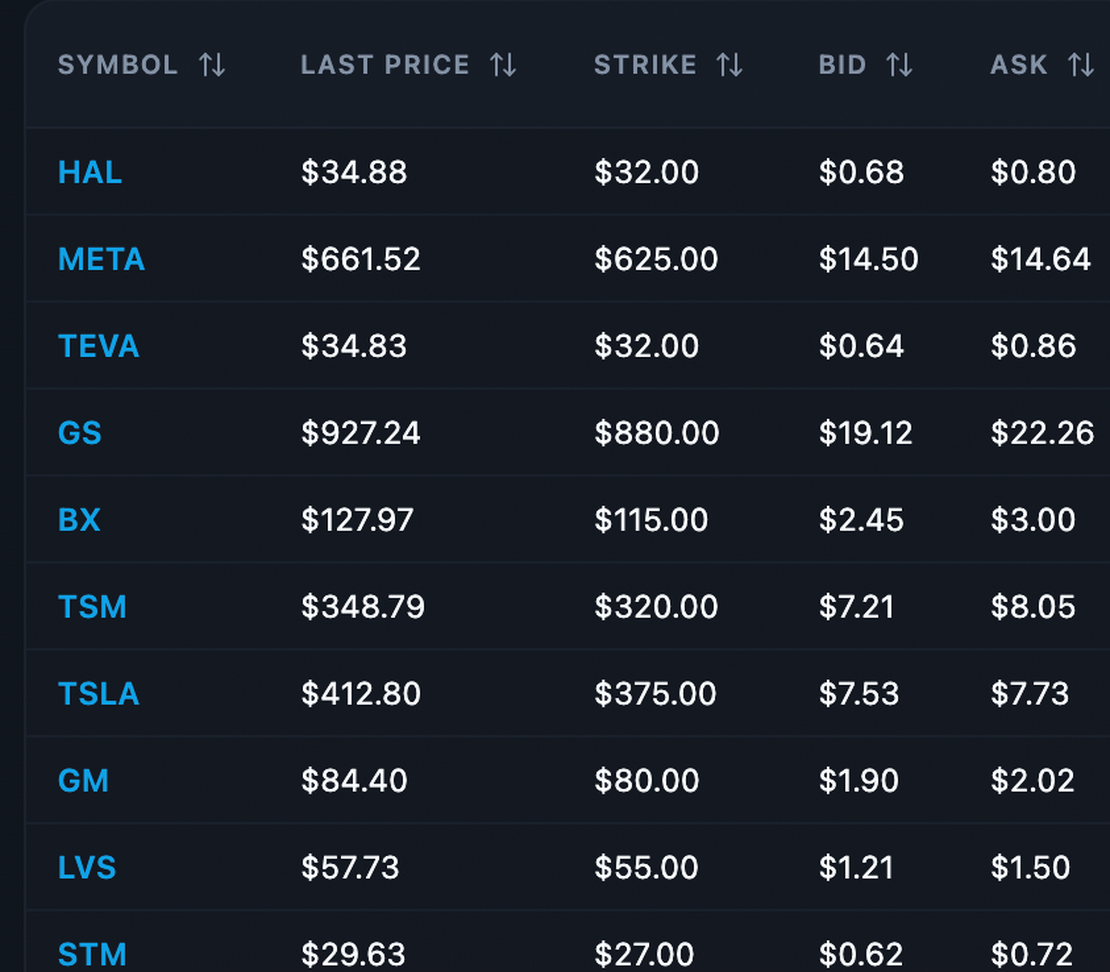The image size is (1110, 972).
Task: Click the GM ticker link
Action: point(84,781)
